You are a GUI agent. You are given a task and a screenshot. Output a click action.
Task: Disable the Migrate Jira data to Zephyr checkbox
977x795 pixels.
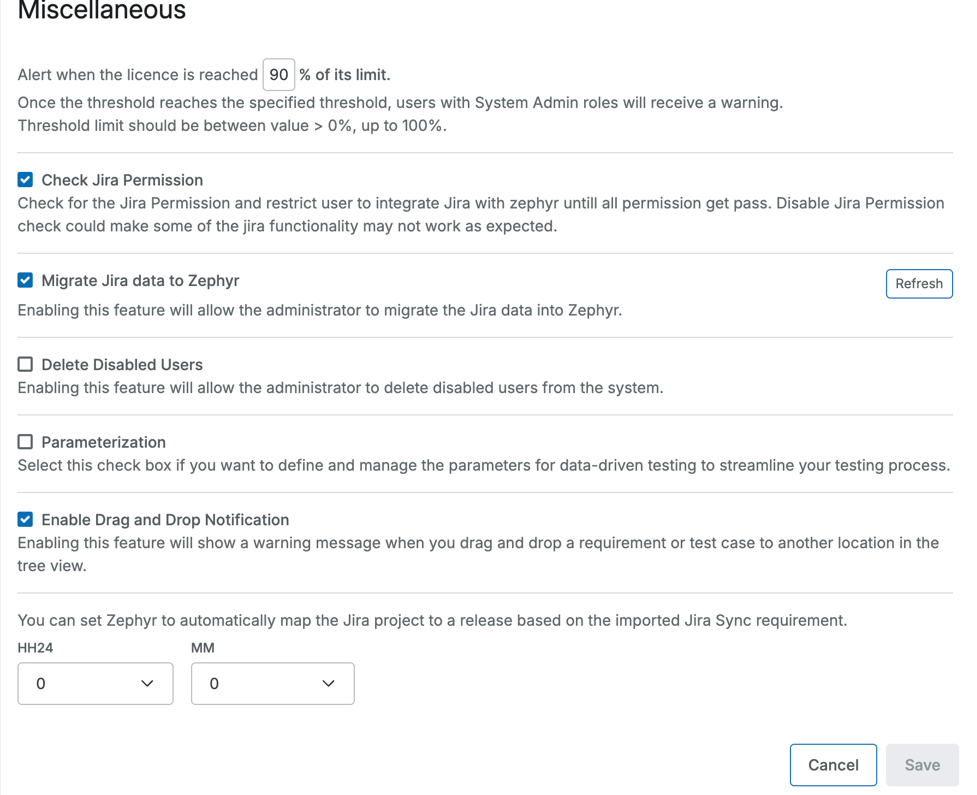click(26, 281)
